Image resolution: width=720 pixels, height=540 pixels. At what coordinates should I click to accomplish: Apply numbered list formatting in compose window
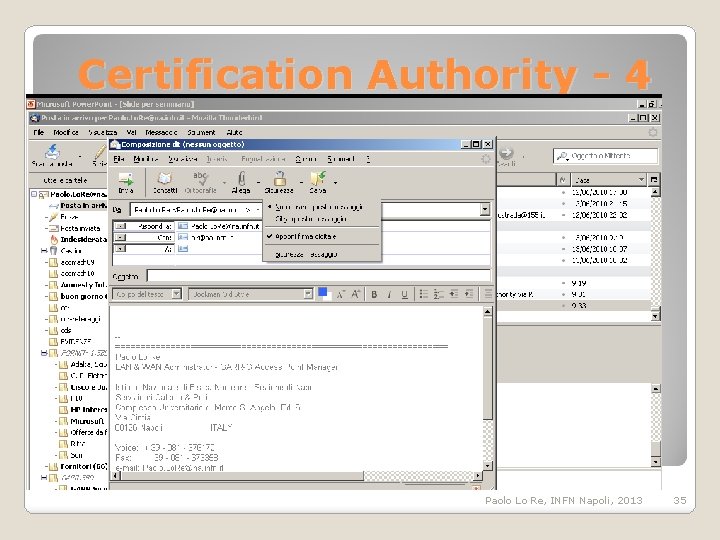(439, 294)
